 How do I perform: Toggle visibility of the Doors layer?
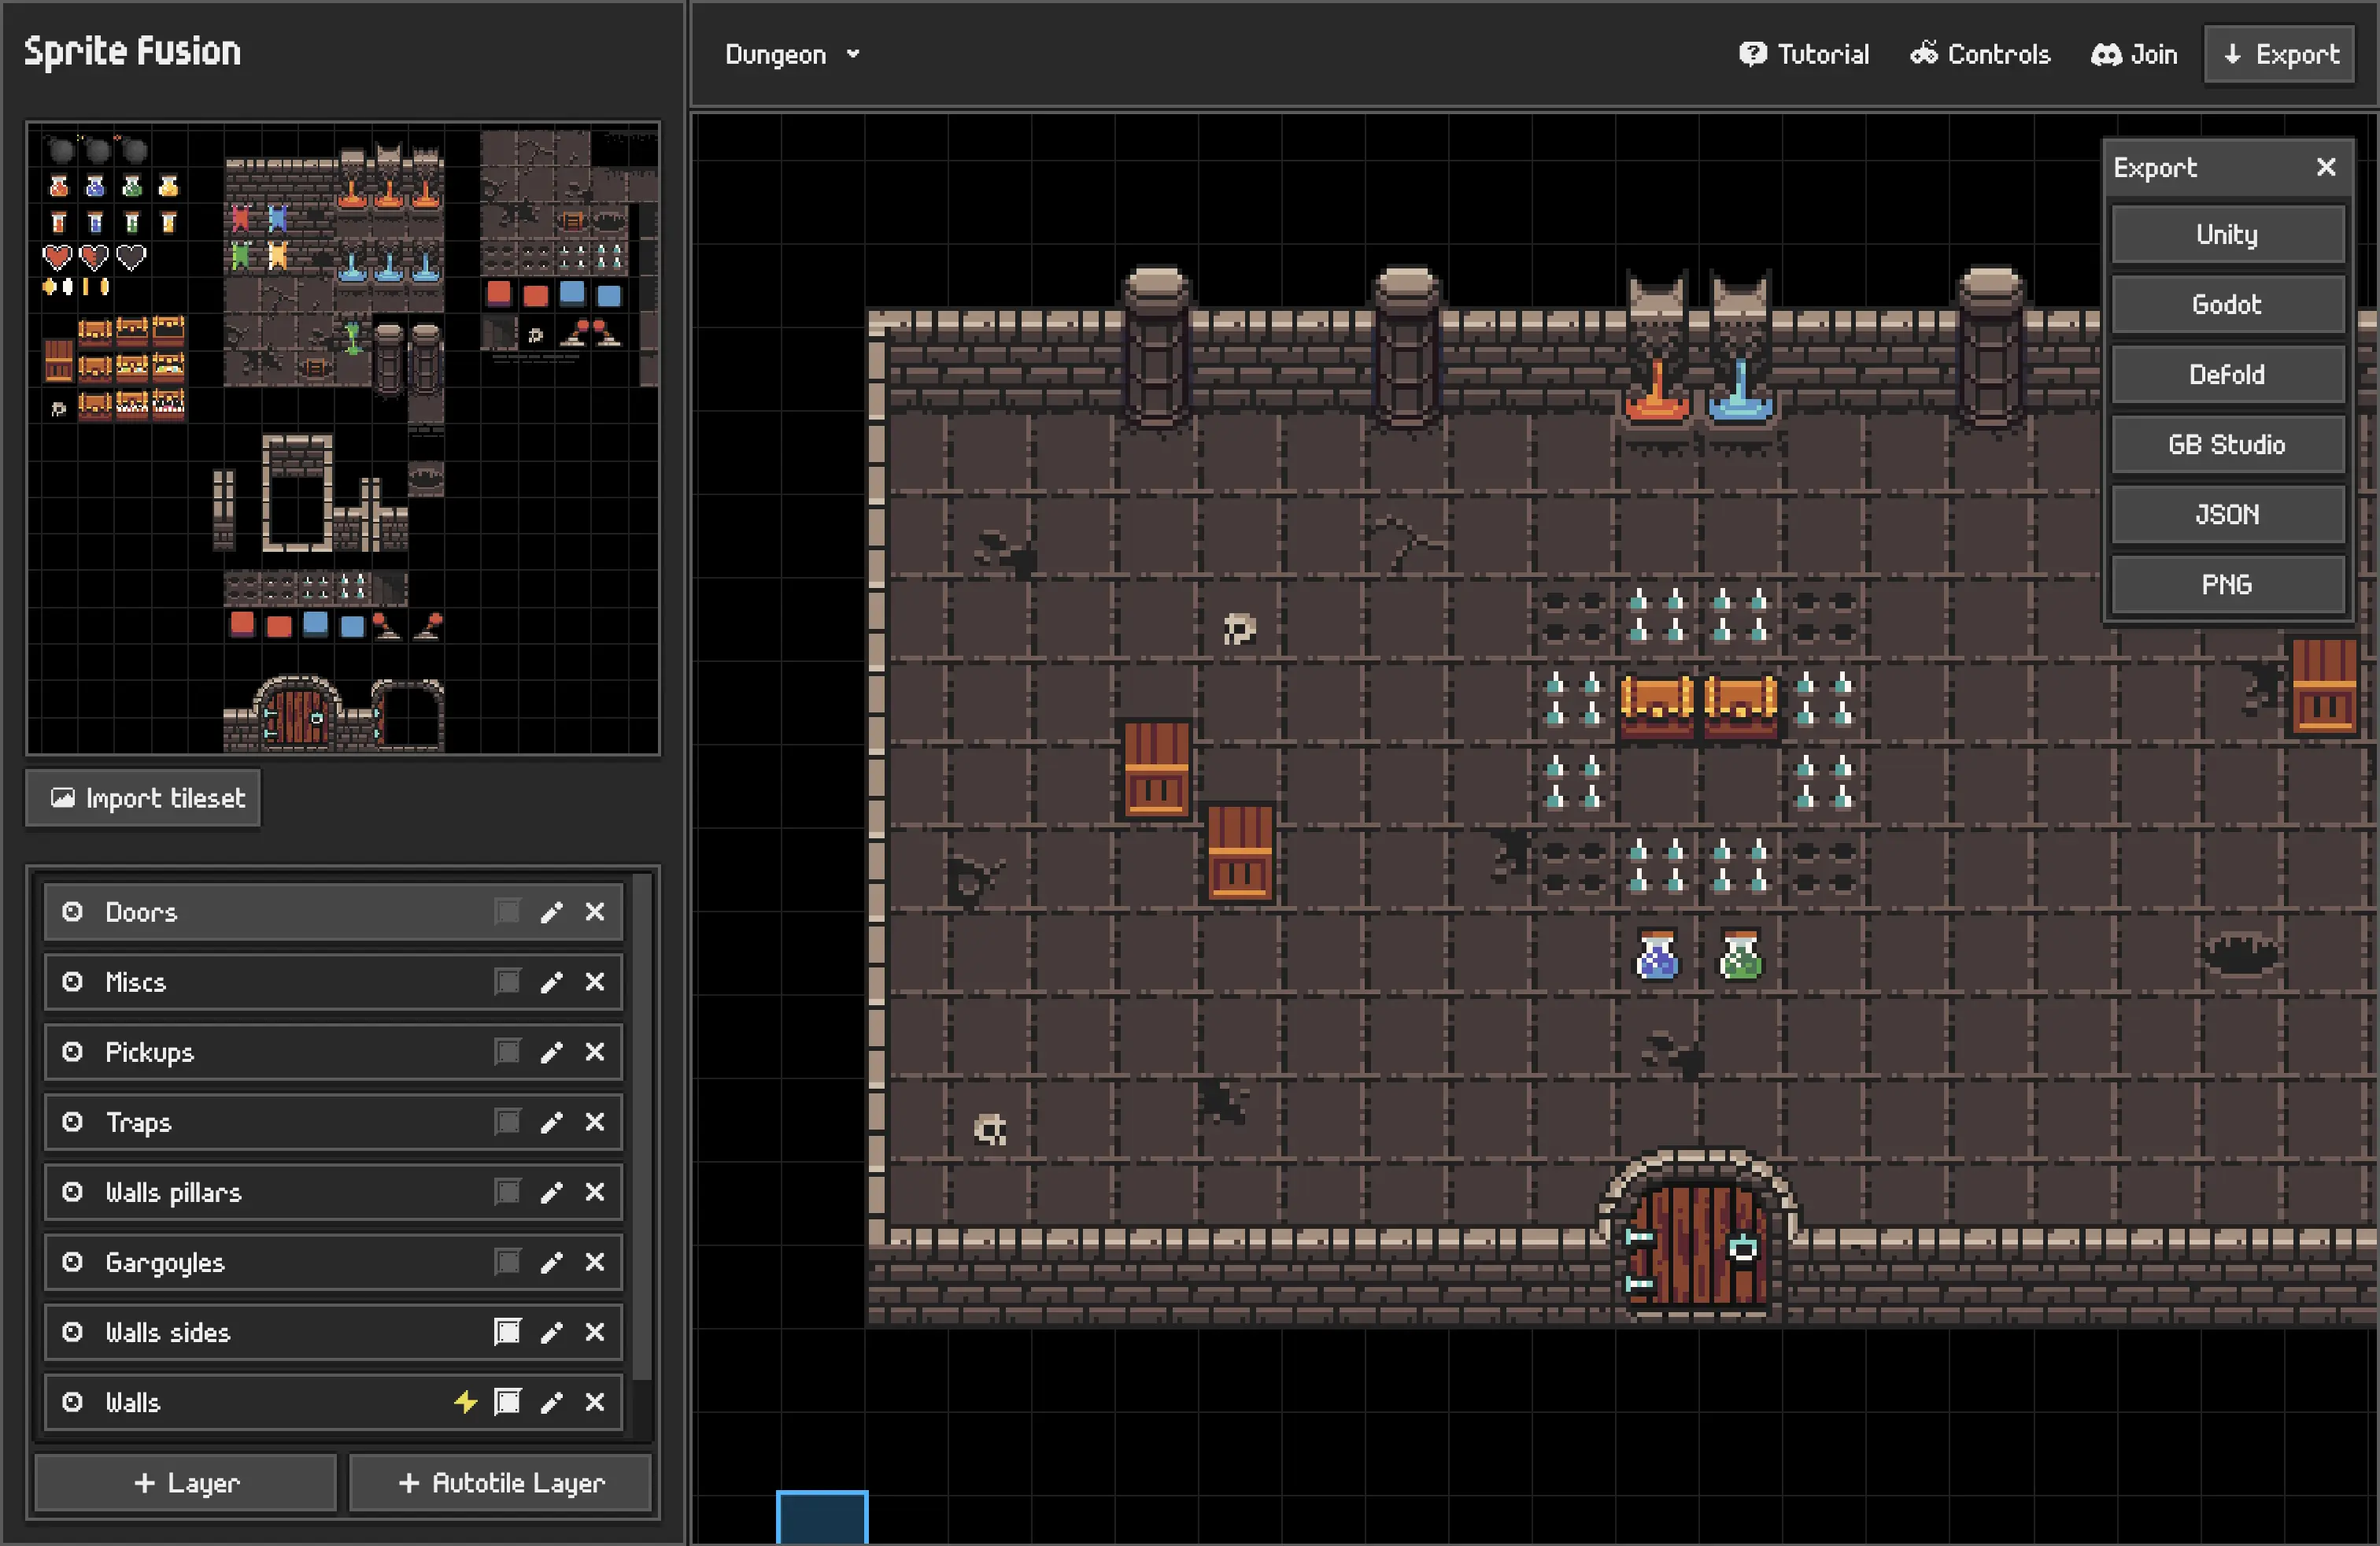click(72, 911)
